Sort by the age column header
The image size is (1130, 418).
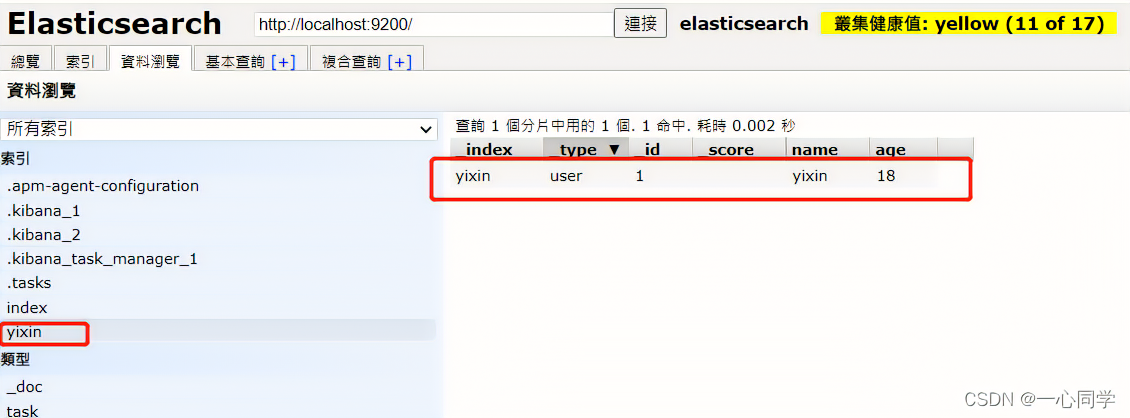[903, 149]
